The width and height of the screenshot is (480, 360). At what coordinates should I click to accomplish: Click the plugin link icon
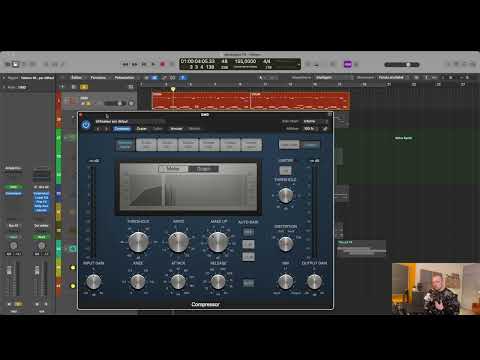[x=325, y=129]
